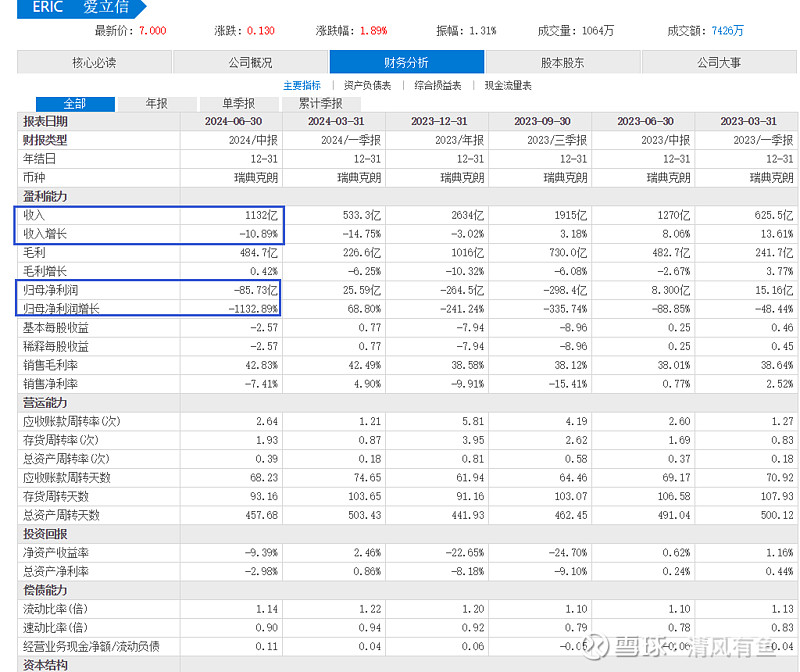Select the 财务分析 tab

click(x=407, y=62)
